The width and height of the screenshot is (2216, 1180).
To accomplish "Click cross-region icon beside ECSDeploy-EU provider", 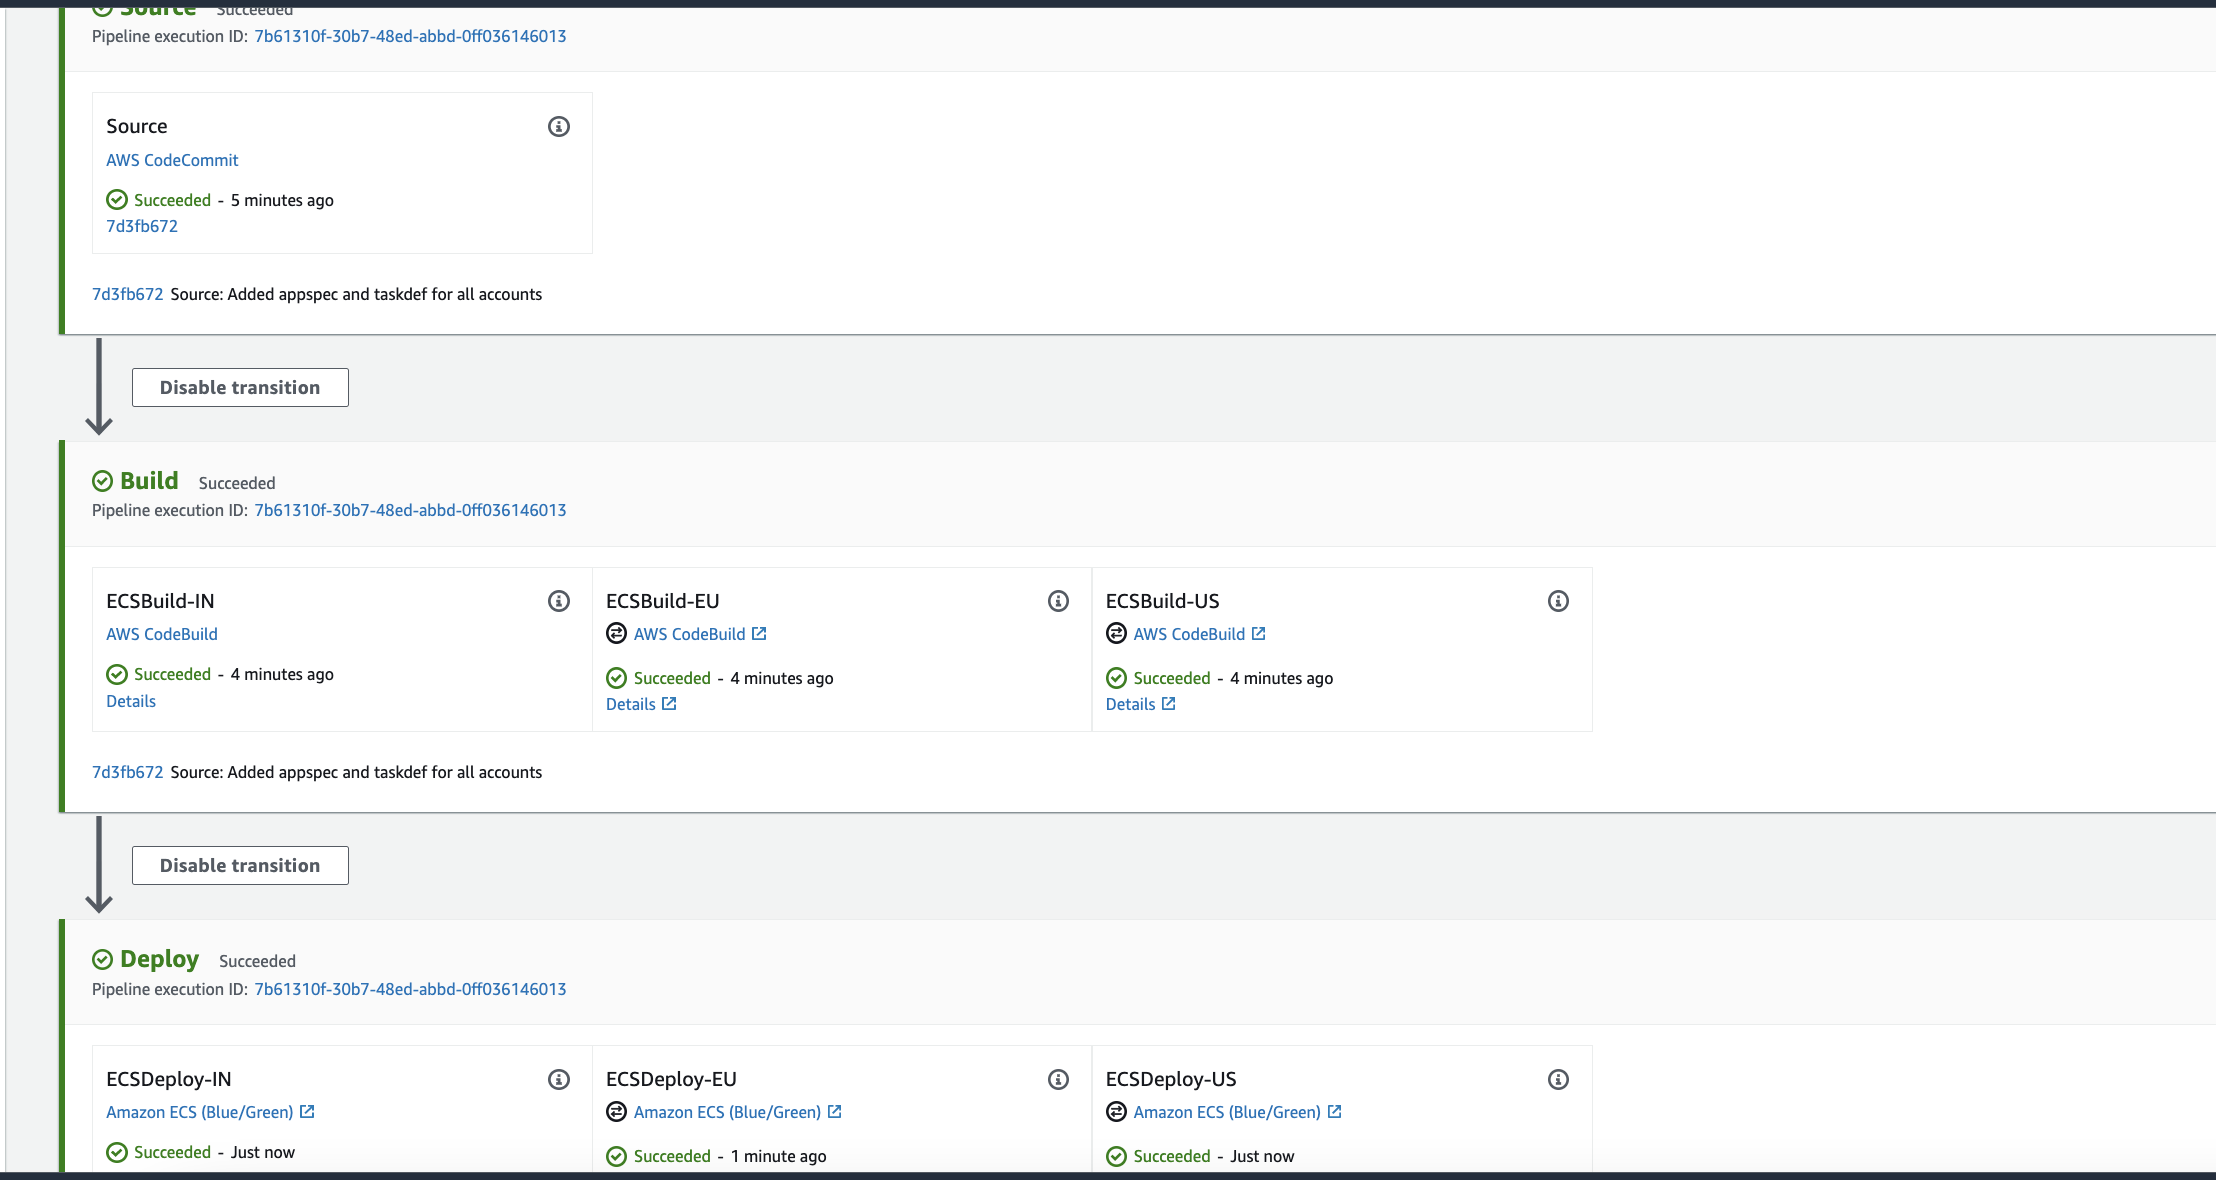I will pos(616,1112).
